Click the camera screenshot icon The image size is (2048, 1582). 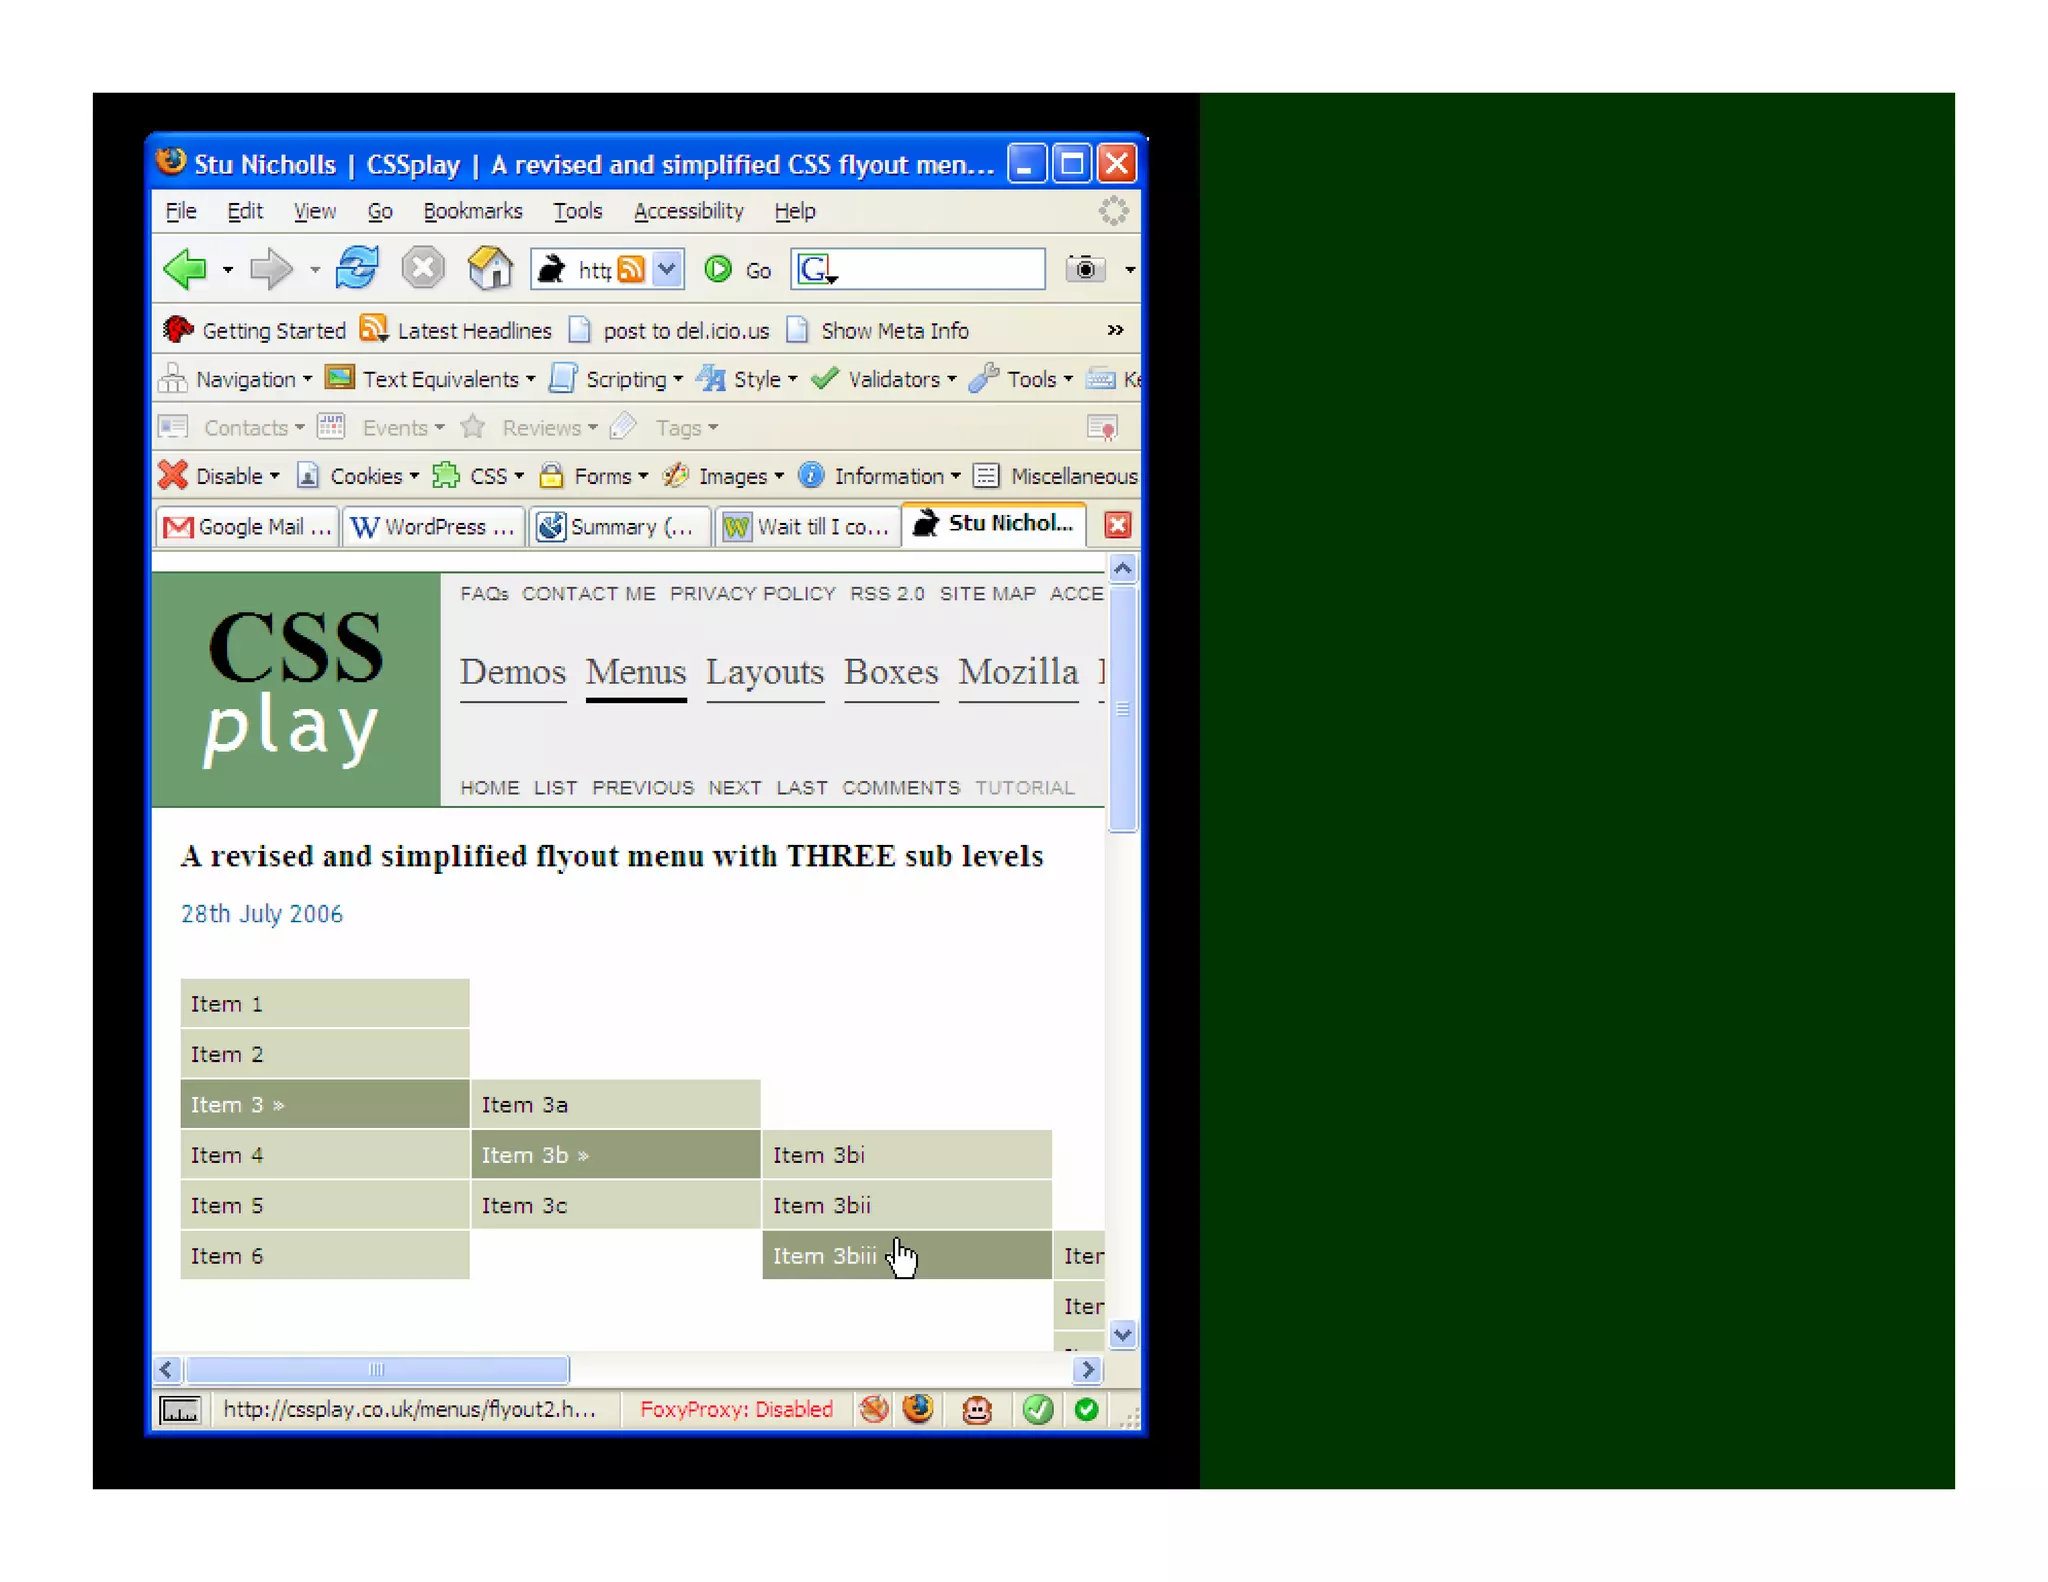pyautogui.click(x=1085, y=269)
